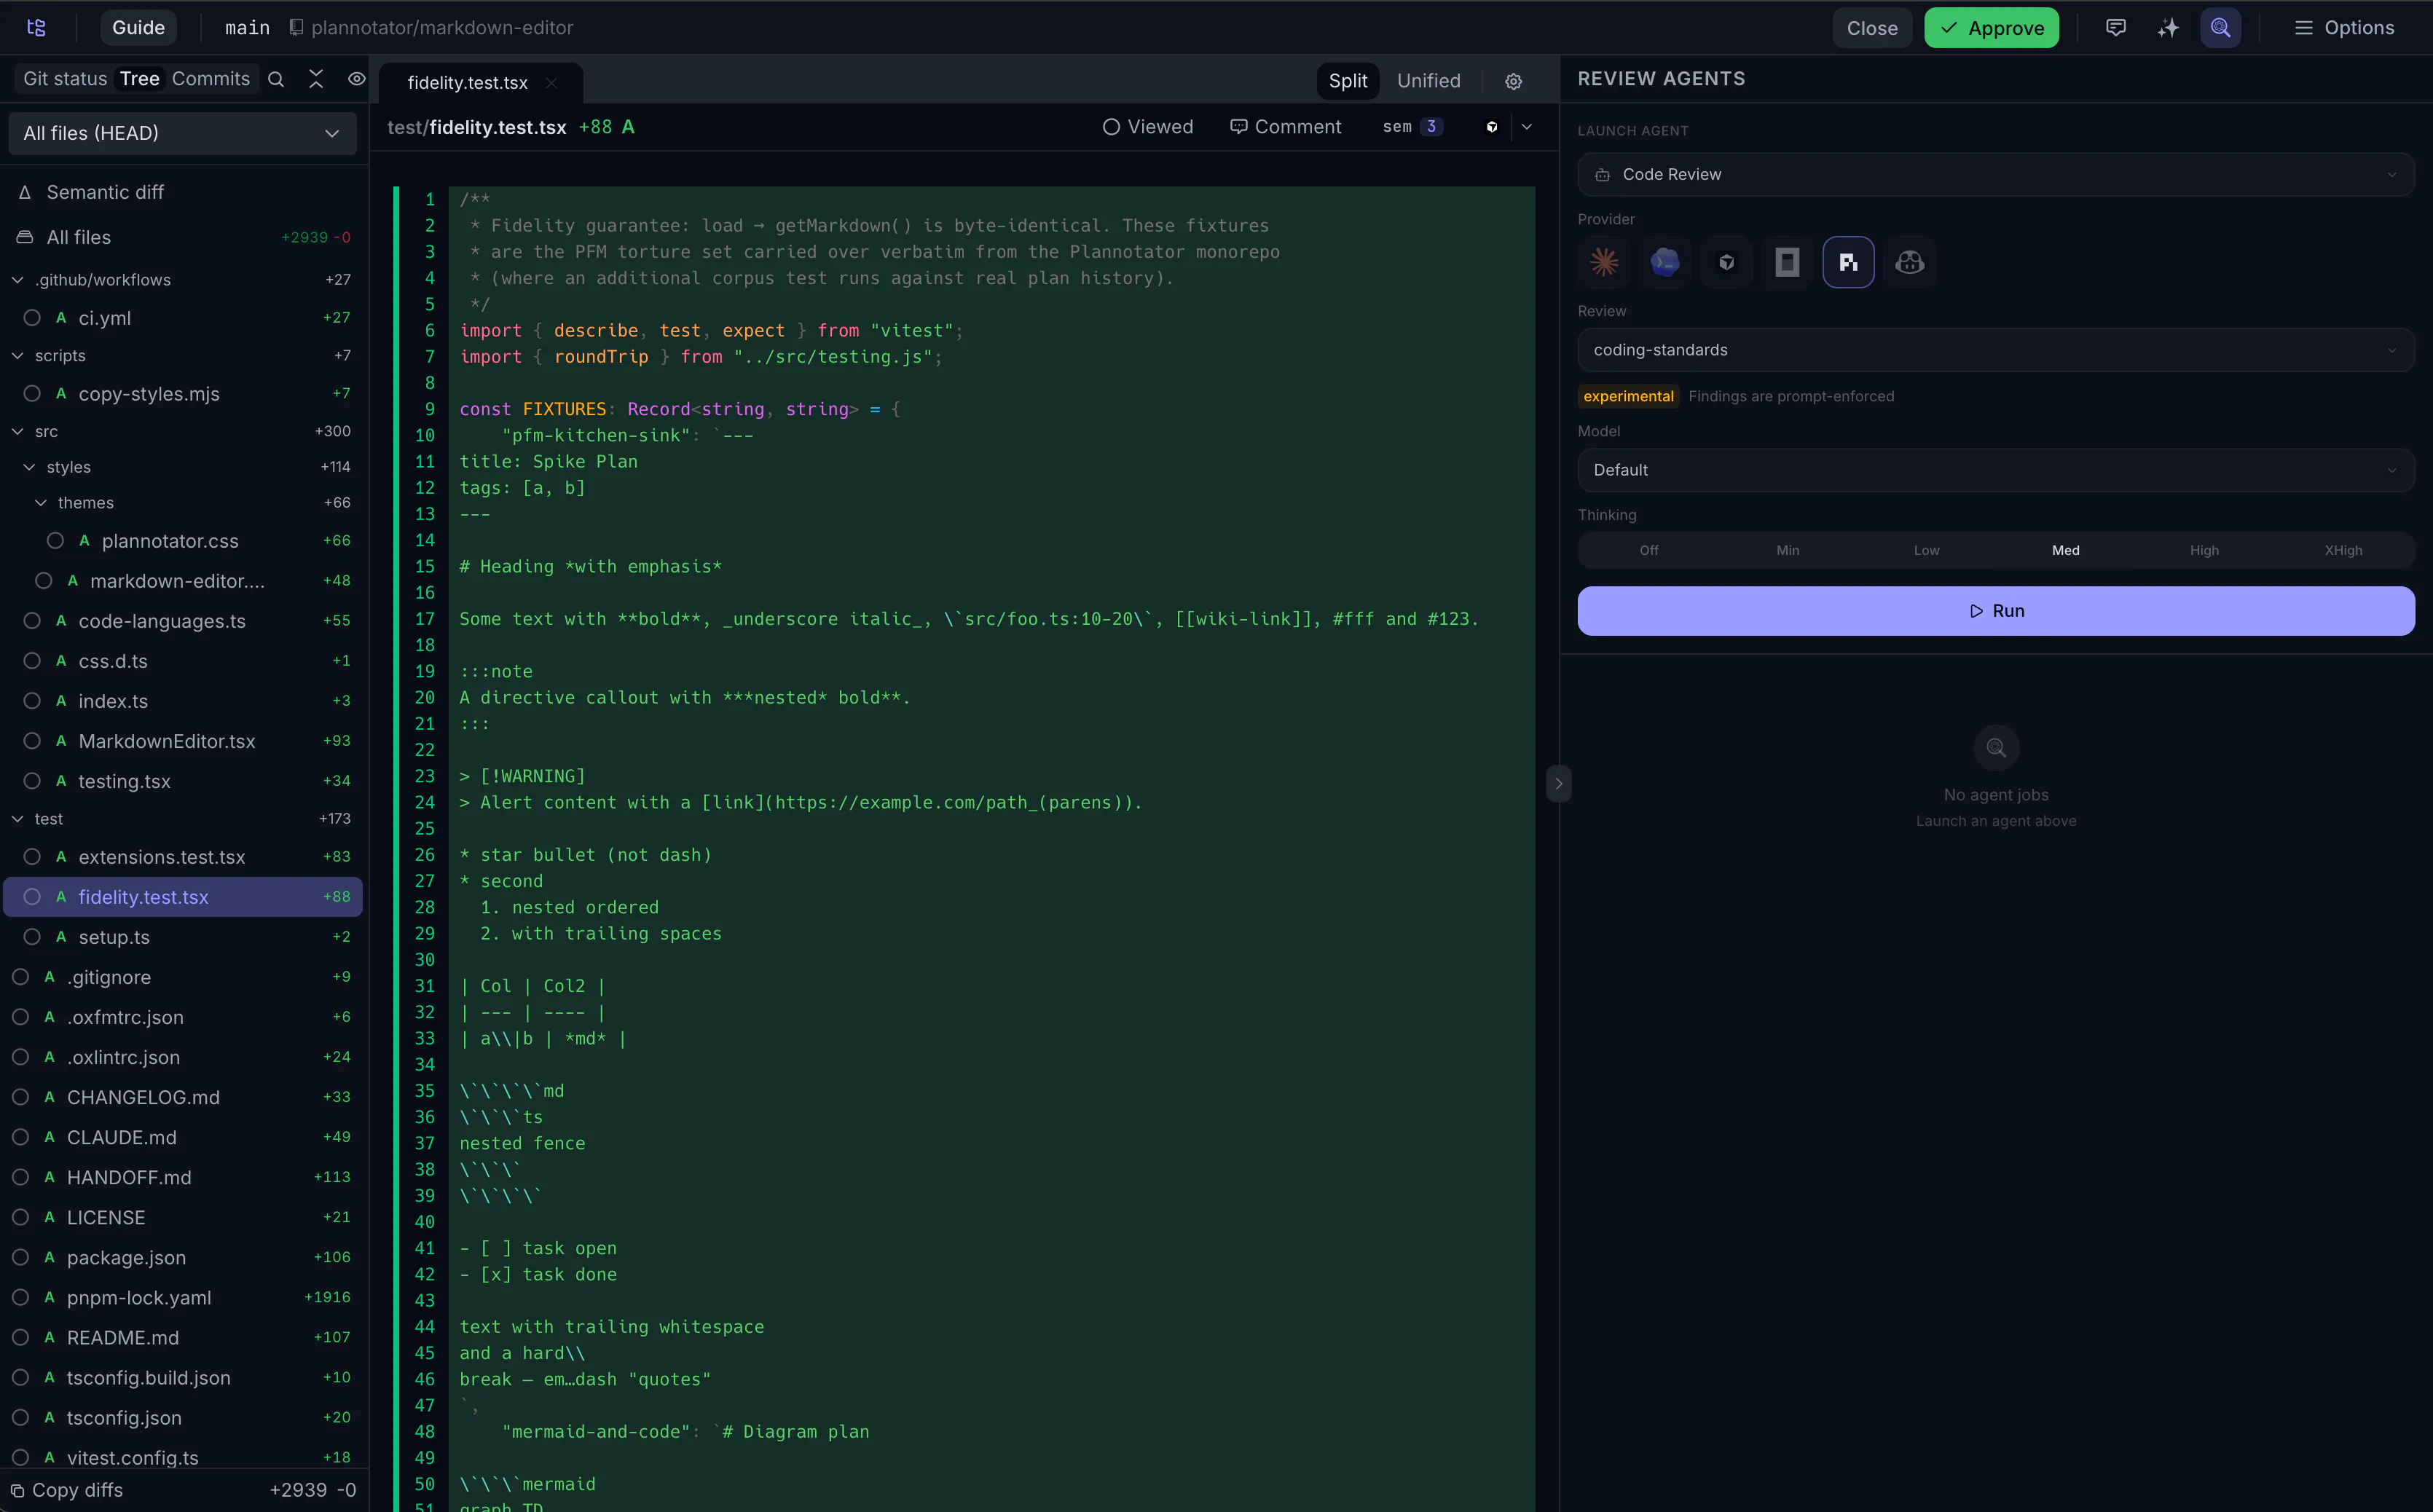Toggle viewed circle for copy-styles.mjs

coord(32,394)
